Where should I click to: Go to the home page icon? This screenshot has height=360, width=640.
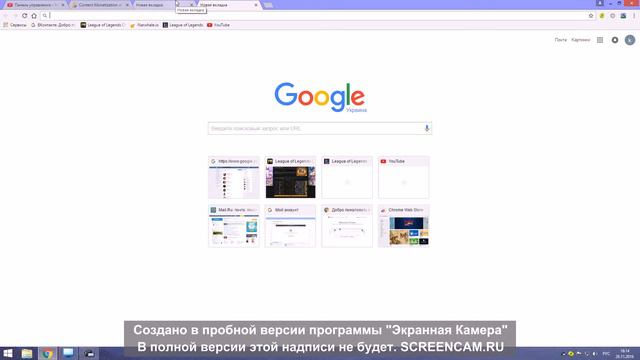point(34,16)
